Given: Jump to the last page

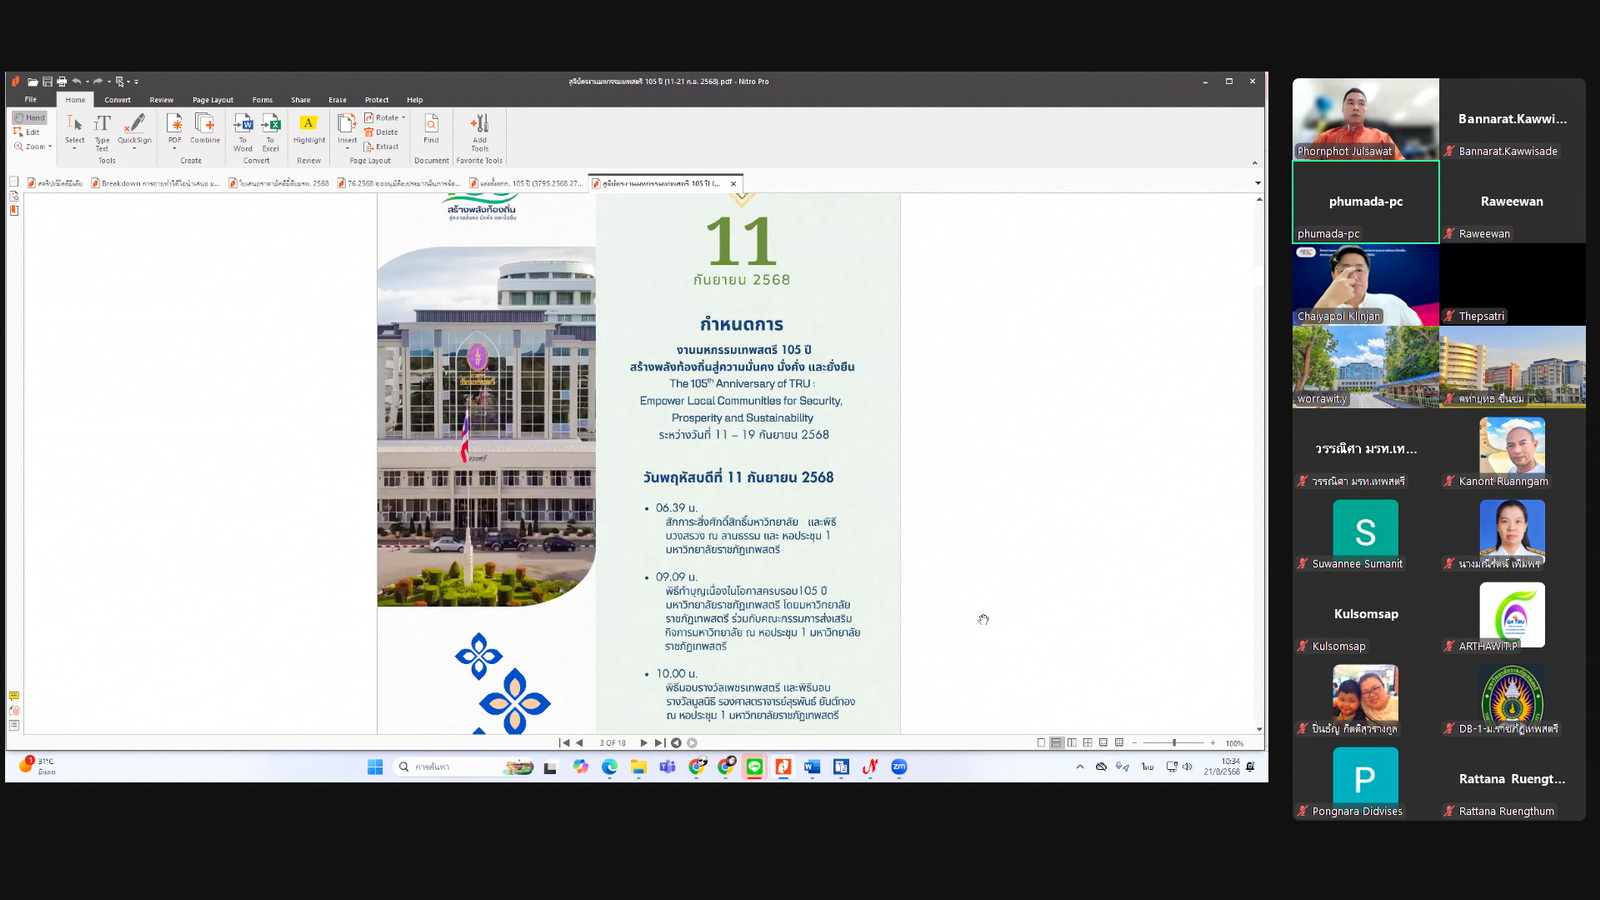Looking at the screenshot, I should 659,743.
